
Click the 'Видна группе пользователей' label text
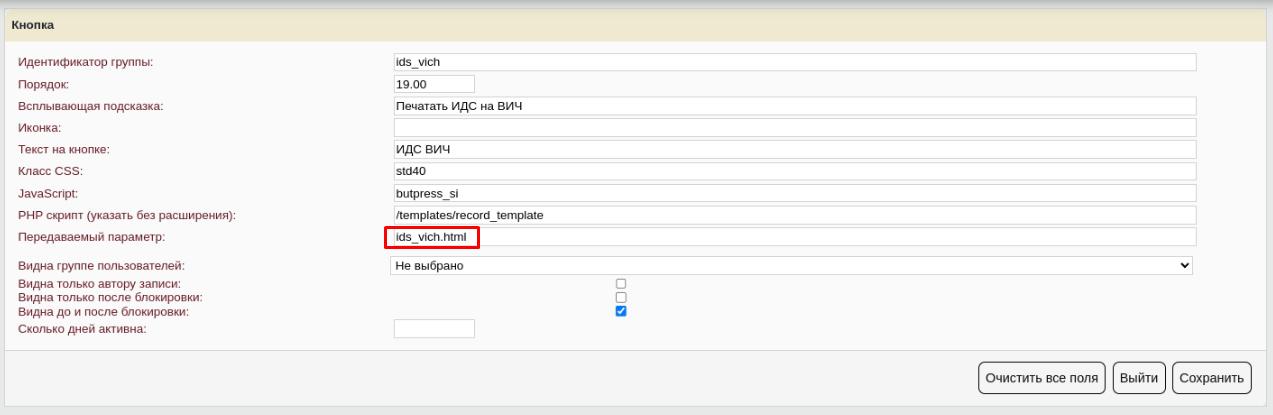101,266
